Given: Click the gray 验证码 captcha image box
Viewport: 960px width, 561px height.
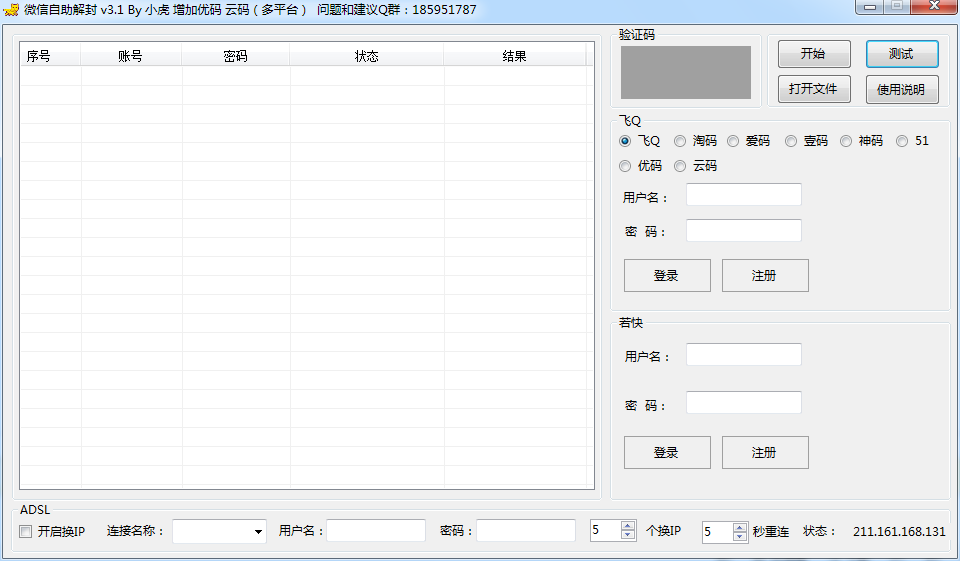Looking at the screenshot, I should 686,72.
